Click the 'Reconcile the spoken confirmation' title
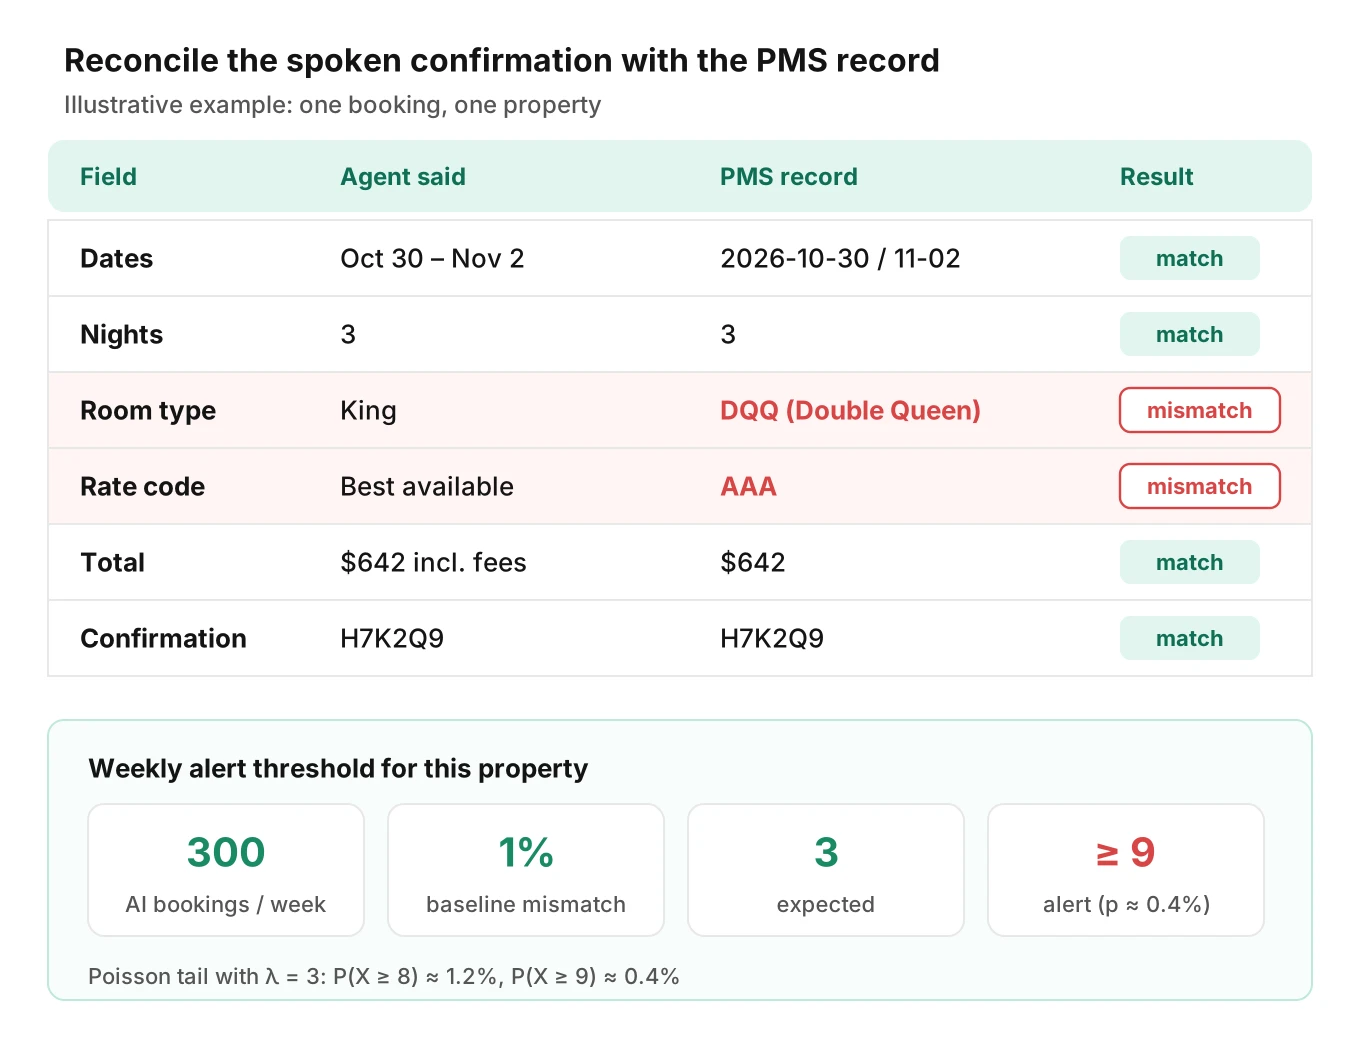This screenshot has width=1360, height=1040. click(502, 60)
